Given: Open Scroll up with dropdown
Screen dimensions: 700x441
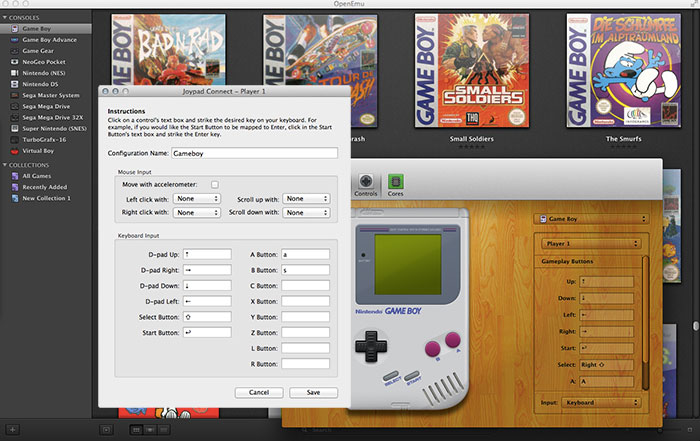Looking at the screenshot, I should [306, 199].
